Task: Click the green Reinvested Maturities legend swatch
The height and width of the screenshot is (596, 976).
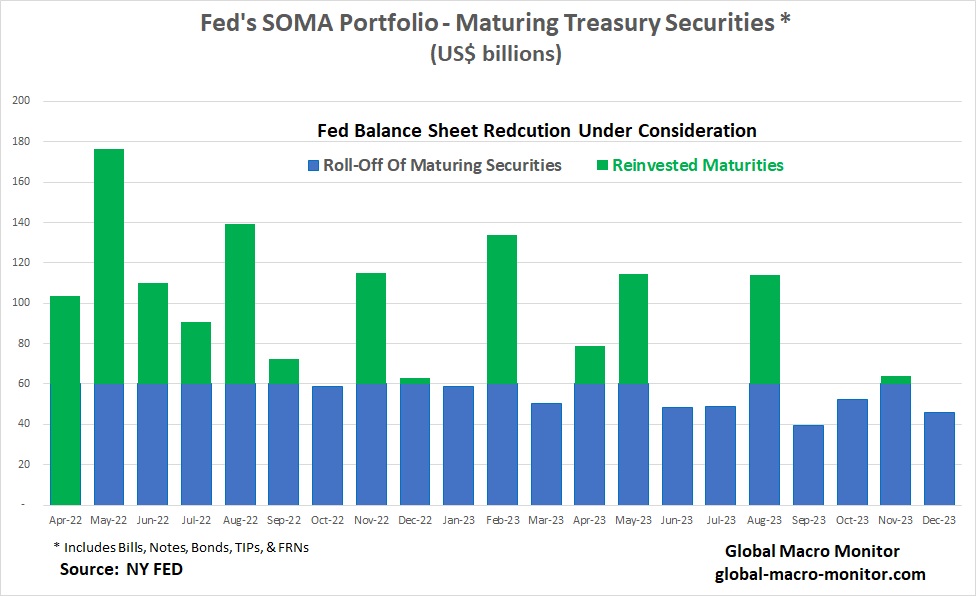Action: click(602, 165)
